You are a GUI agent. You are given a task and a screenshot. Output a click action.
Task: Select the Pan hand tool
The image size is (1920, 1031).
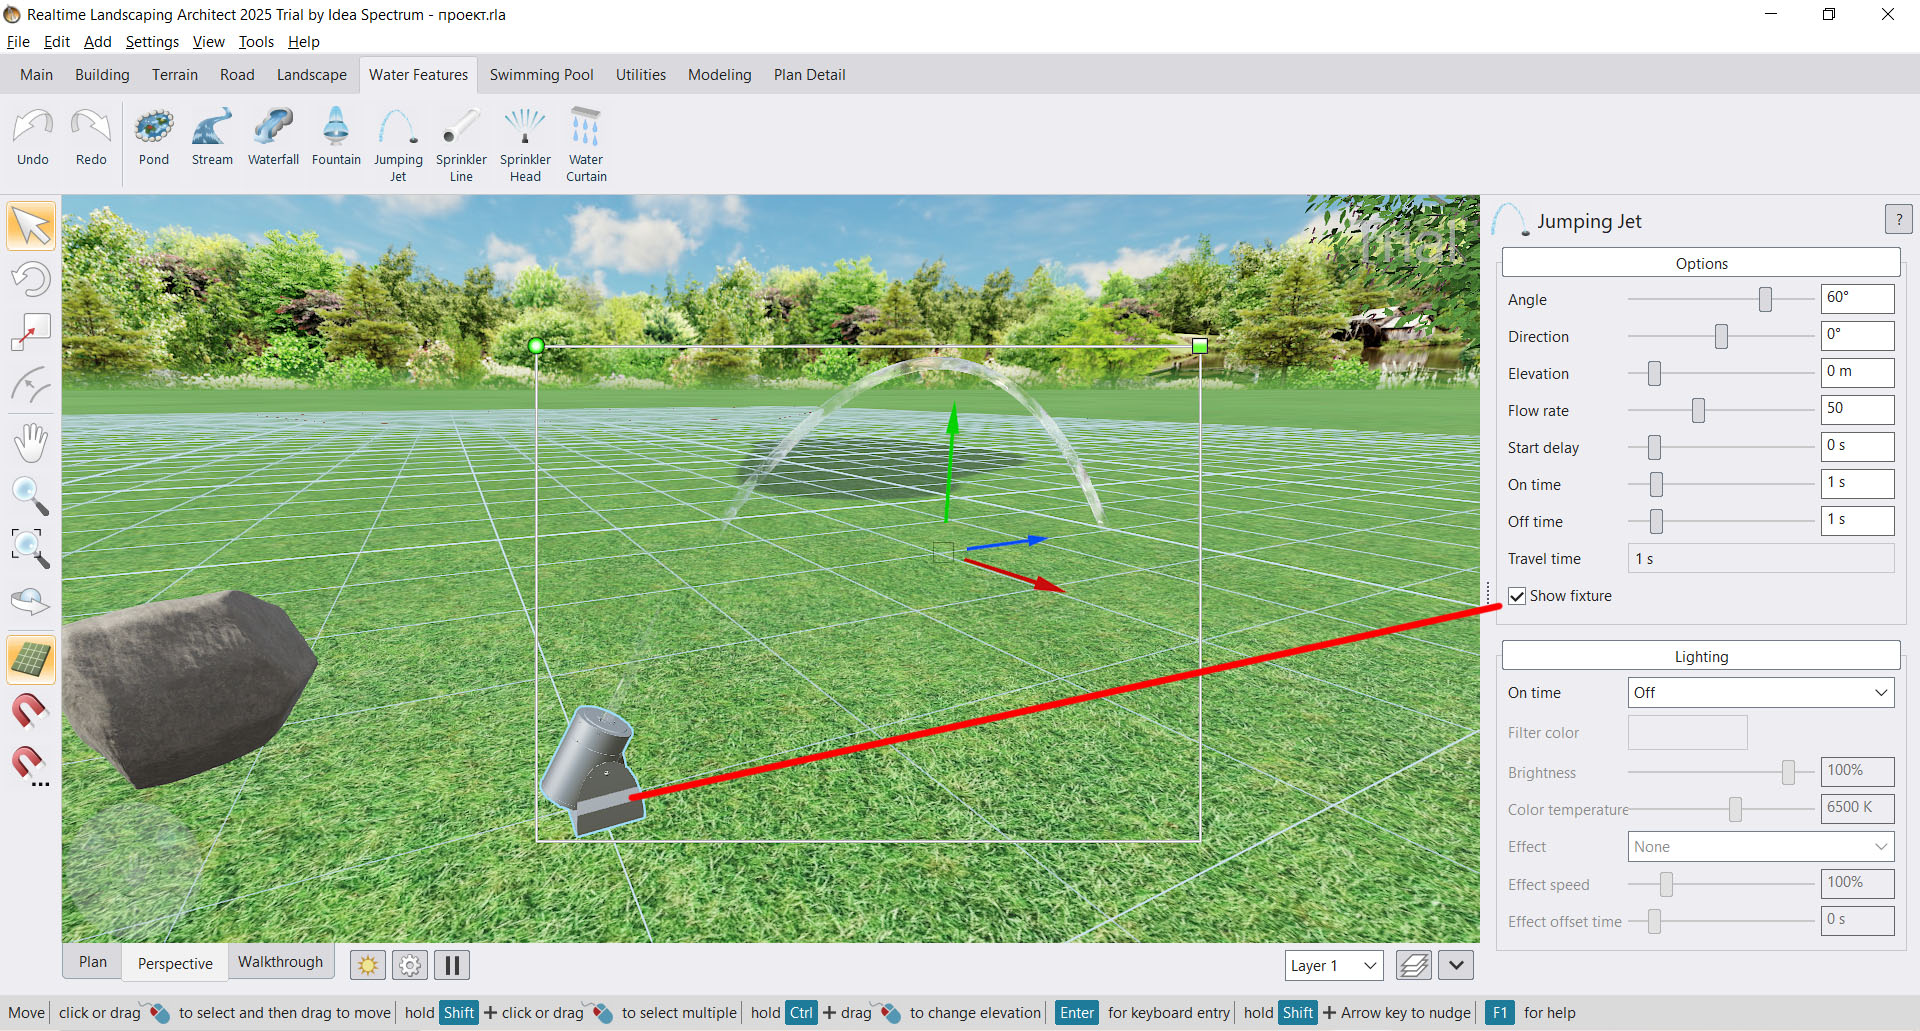point(31,442)
